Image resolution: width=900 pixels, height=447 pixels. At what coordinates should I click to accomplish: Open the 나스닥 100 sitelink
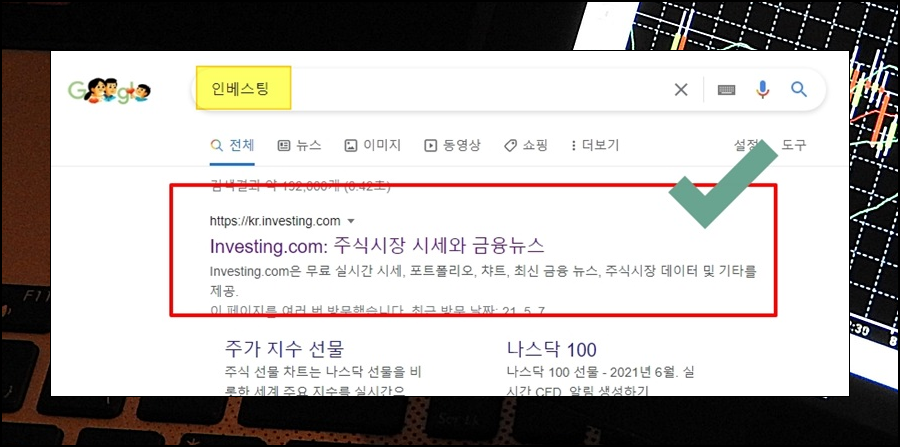552,349
